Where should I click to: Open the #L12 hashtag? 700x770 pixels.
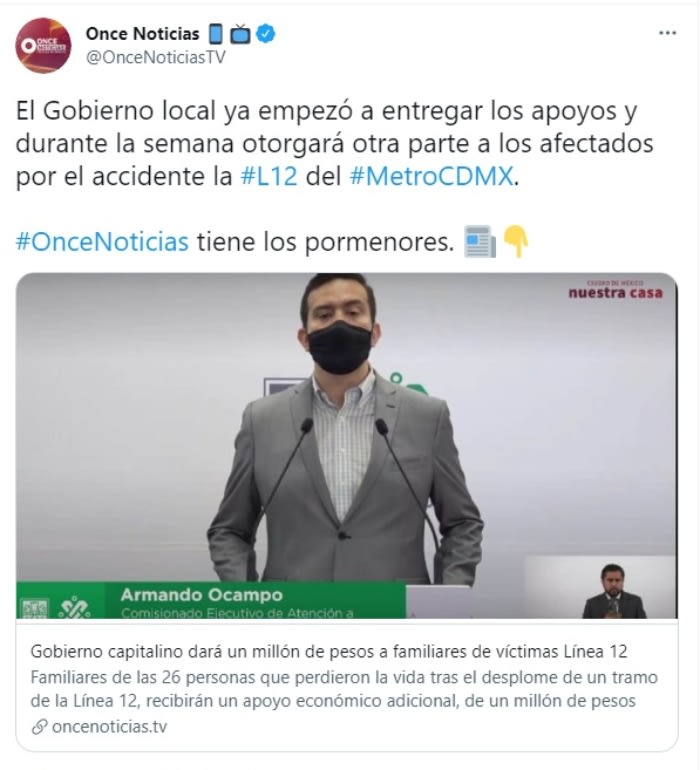click(x=269, y=176)
